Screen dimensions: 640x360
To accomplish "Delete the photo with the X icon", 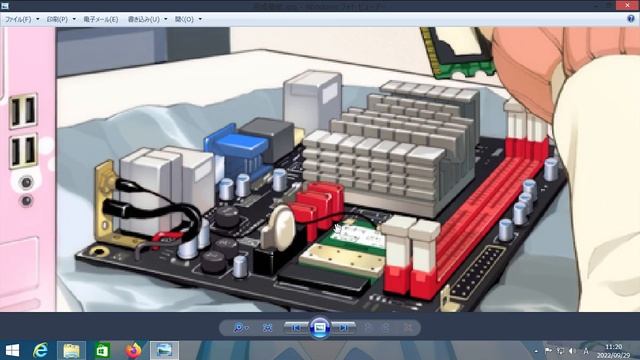I will click(408, 328).
